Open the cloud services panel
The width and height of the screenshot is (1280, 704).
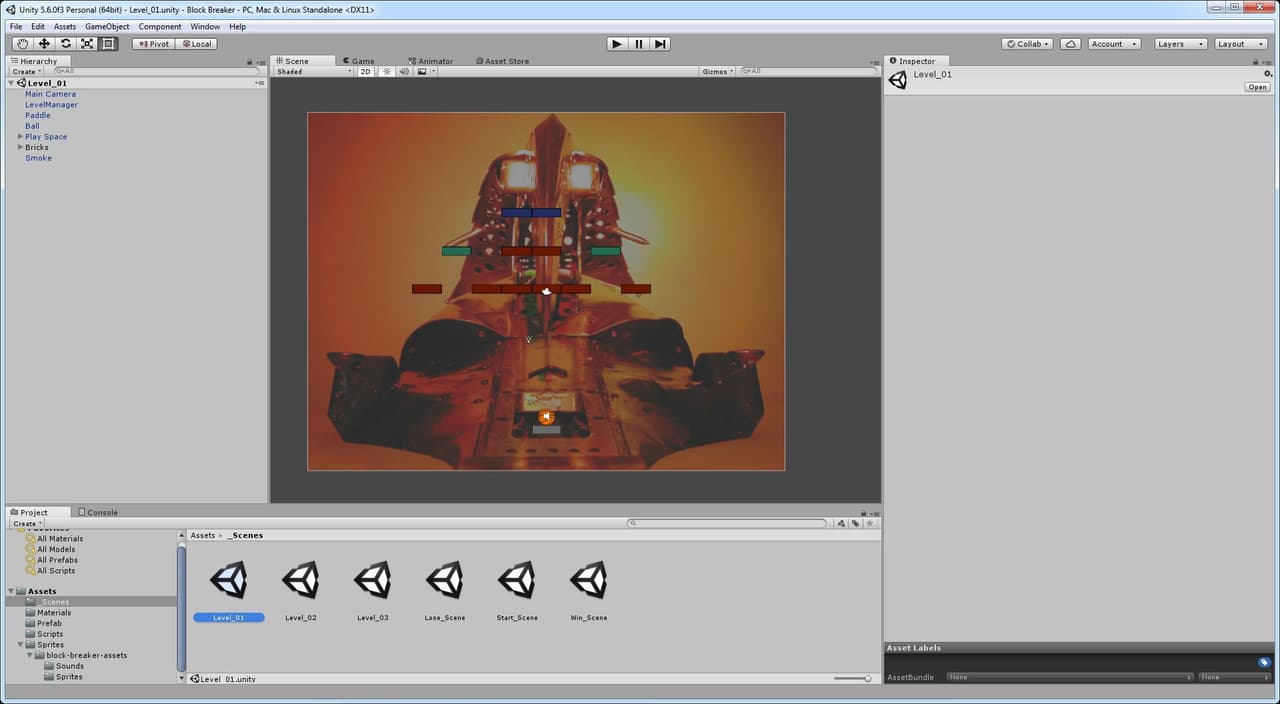point(1071,44)
